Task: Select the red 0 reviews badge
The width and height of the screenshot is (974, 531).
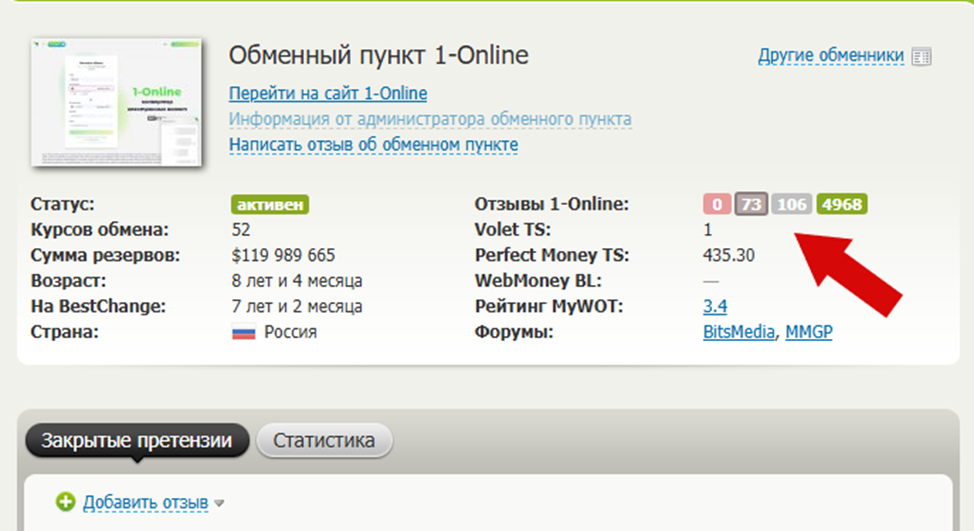Action: 717,204
